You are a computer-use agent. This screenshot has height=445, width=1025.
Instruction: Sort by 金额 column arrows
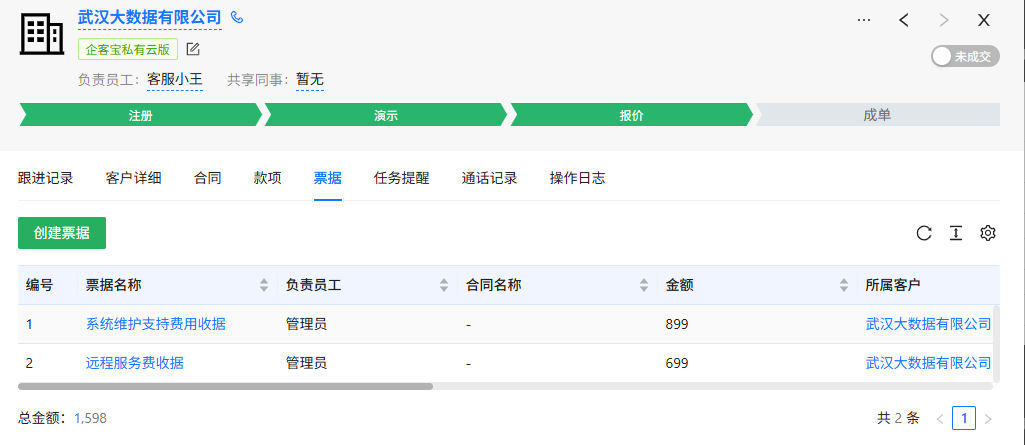pyautogui.click(x=844, y=285)
